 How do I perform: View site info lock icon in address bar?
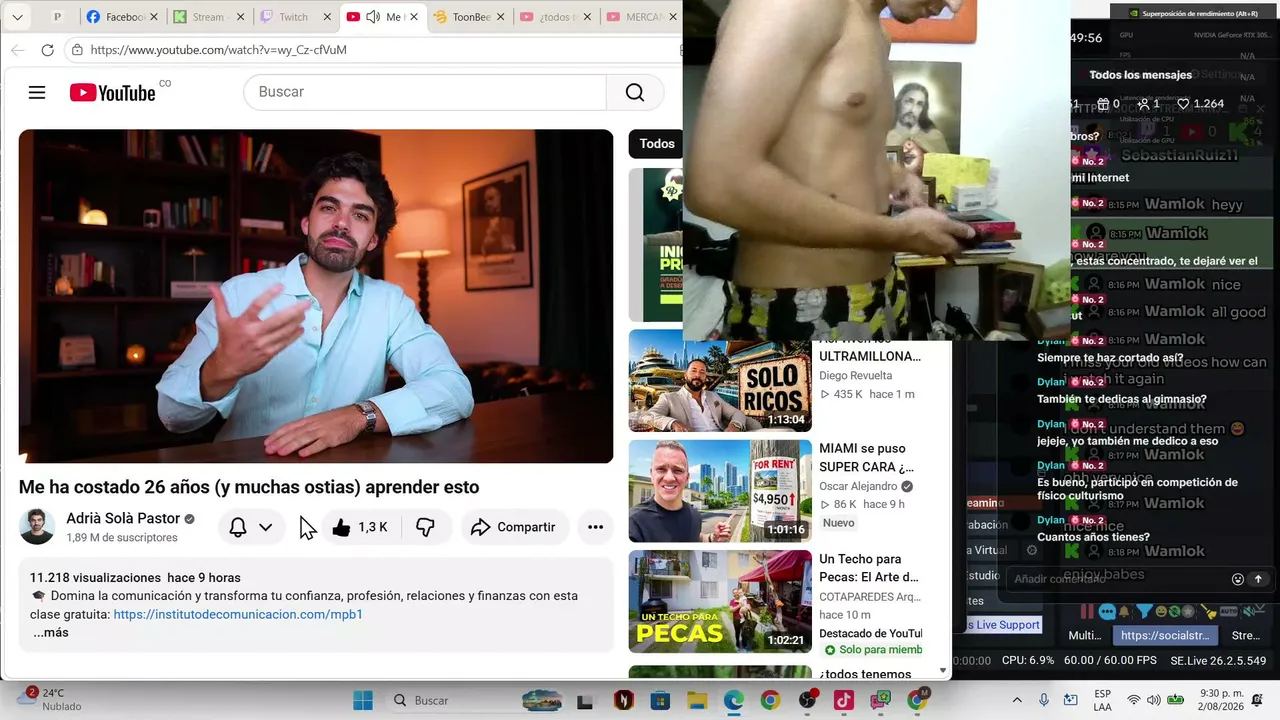click(77, 50)
